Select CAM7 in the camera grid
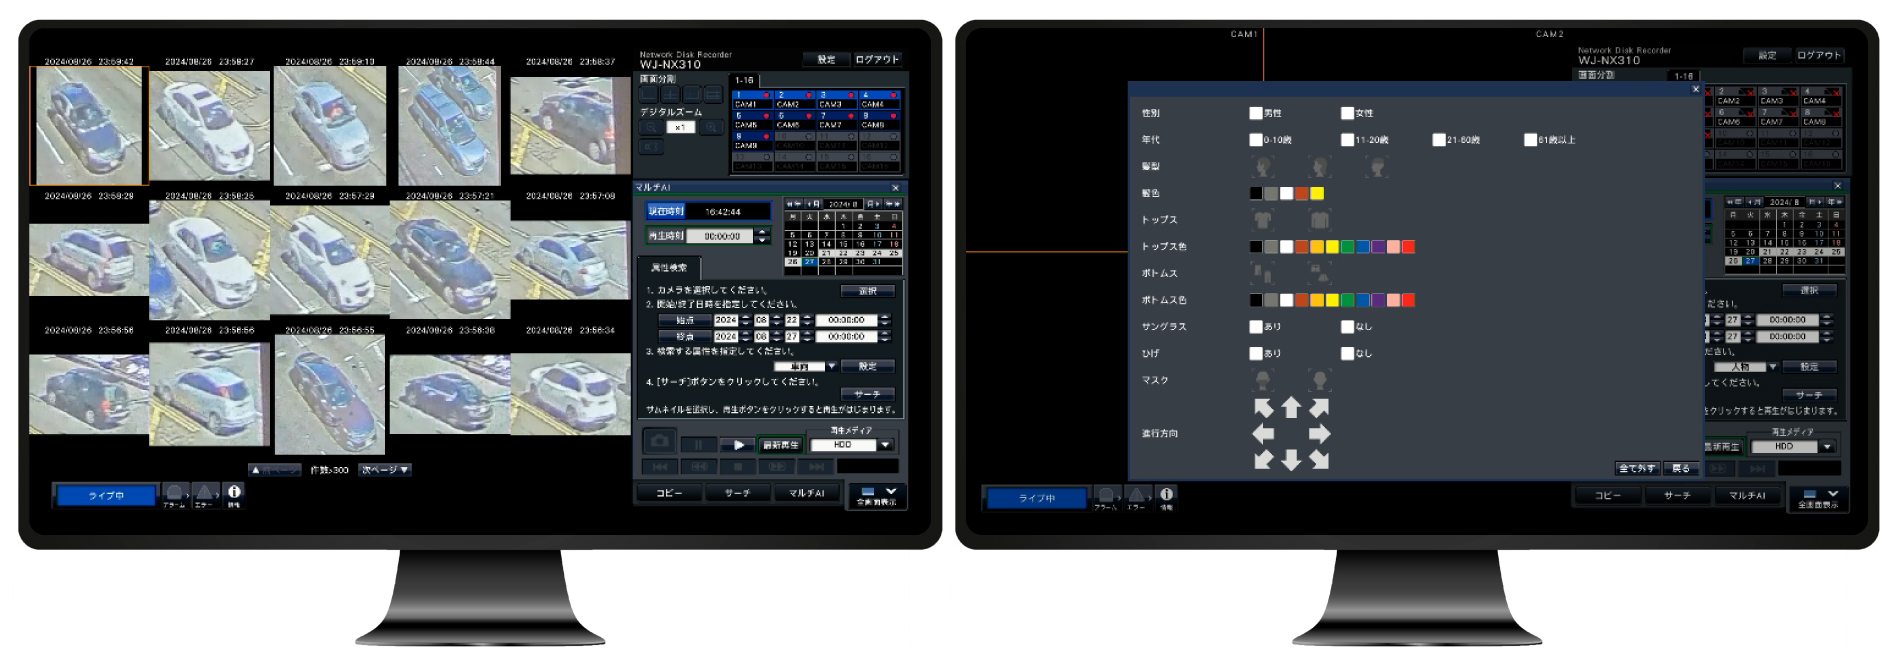The width and height of the screenshot is (1897, 664). tap(837, 121)
